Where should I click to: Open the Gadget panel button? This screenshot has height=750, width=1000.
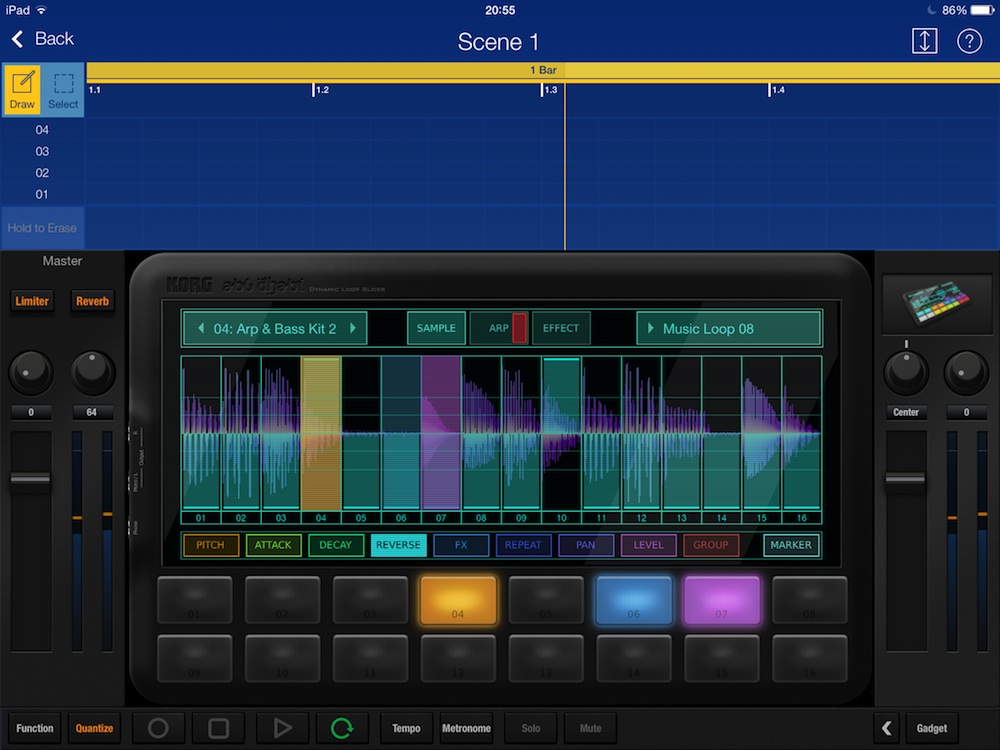[932, 728]
